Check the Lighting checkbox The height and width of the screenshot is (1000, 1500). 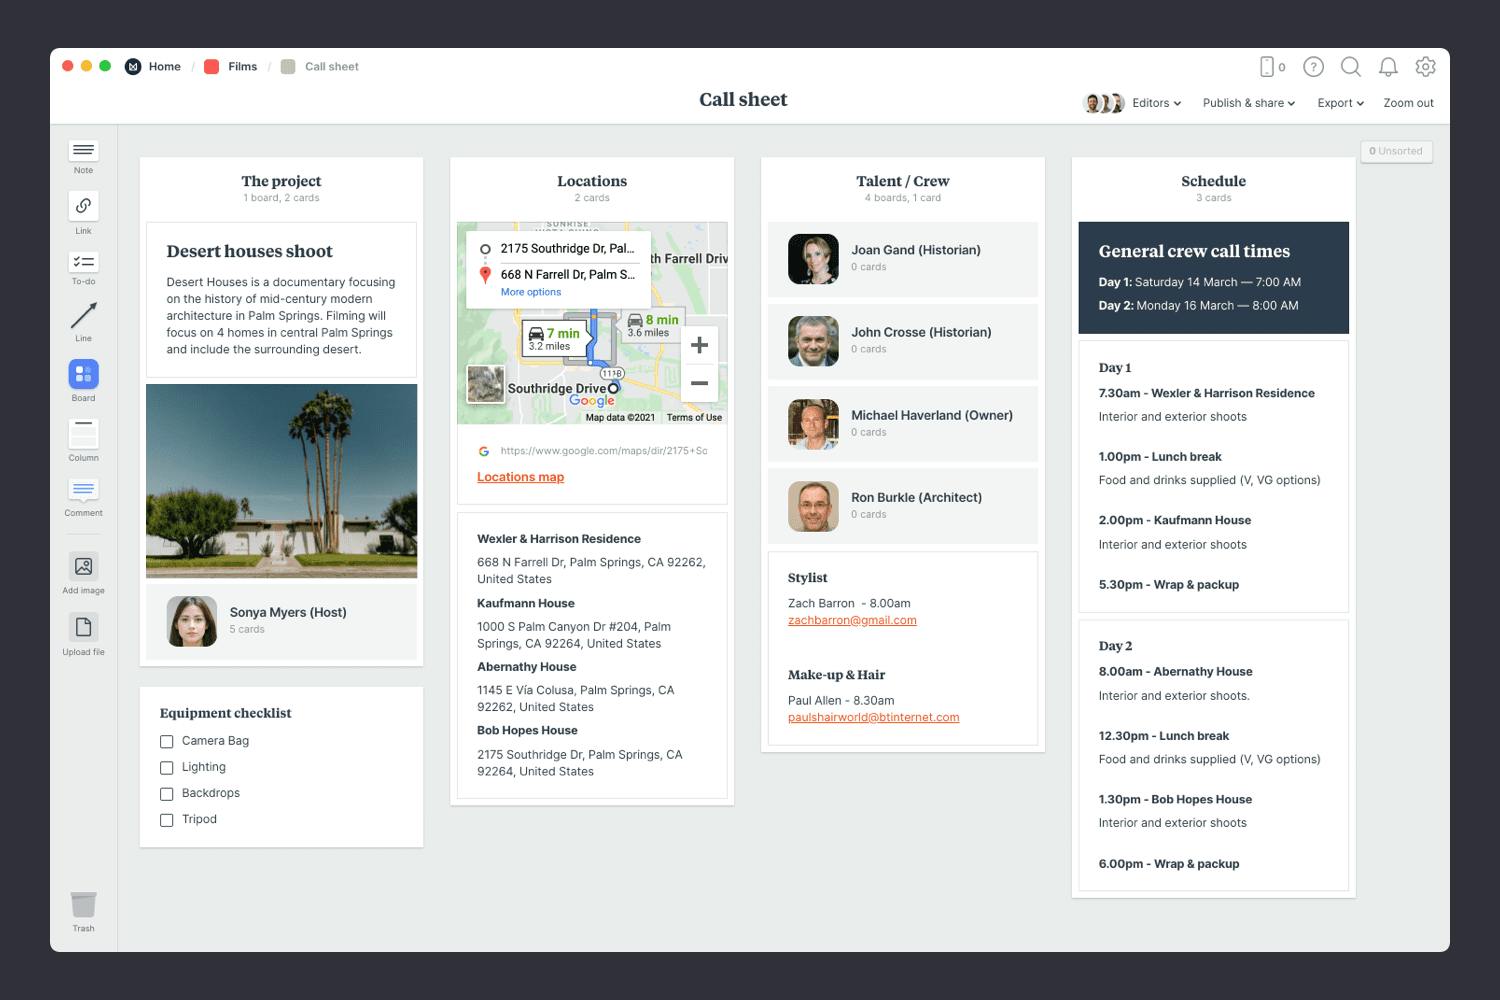[167, 768]
